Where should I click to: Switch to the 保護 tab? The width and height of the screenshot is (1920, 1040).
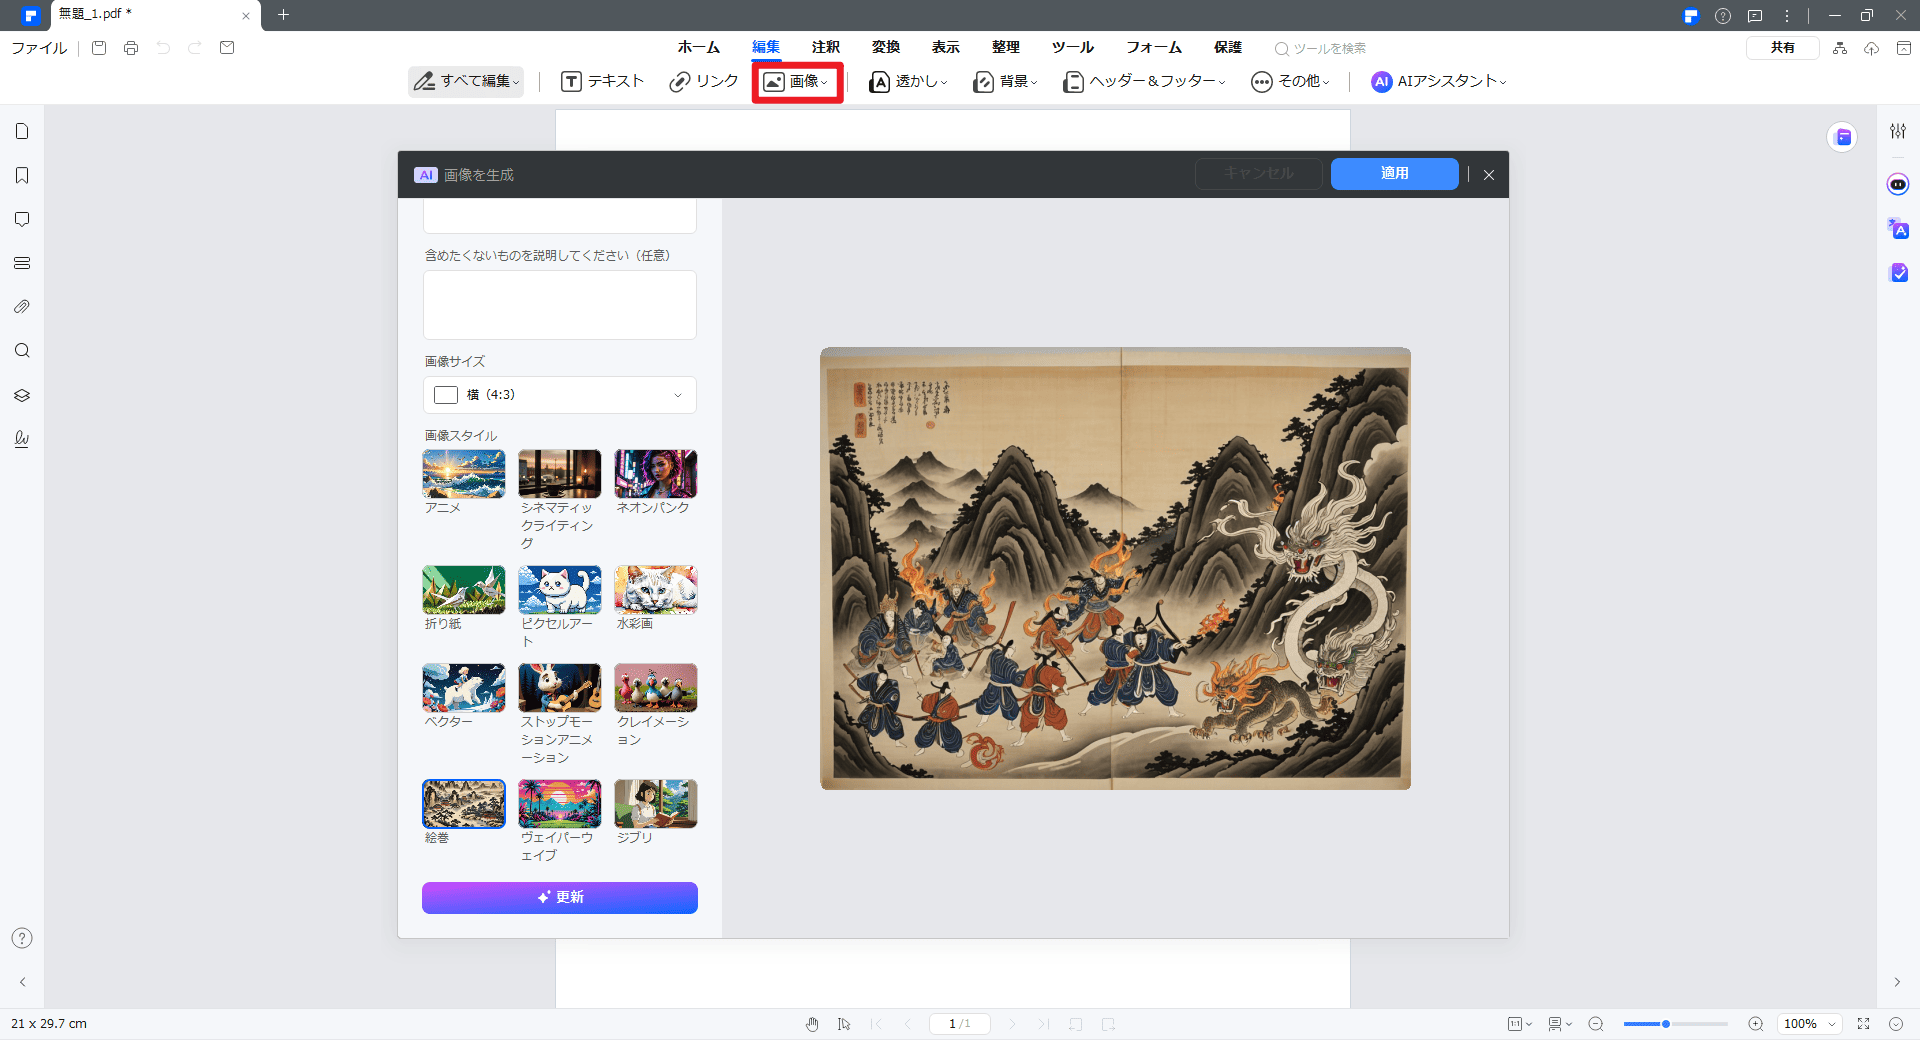[1228, 47]
